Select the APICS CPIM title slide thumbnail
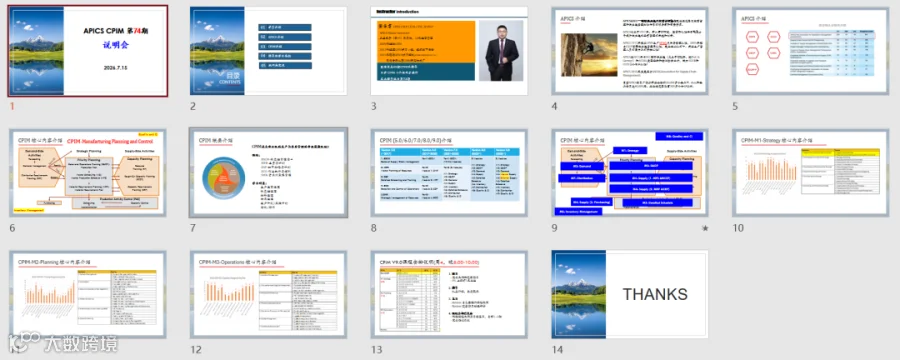This screenshot has width=900, height=360. pyautogui.click(x=88, y=51)
